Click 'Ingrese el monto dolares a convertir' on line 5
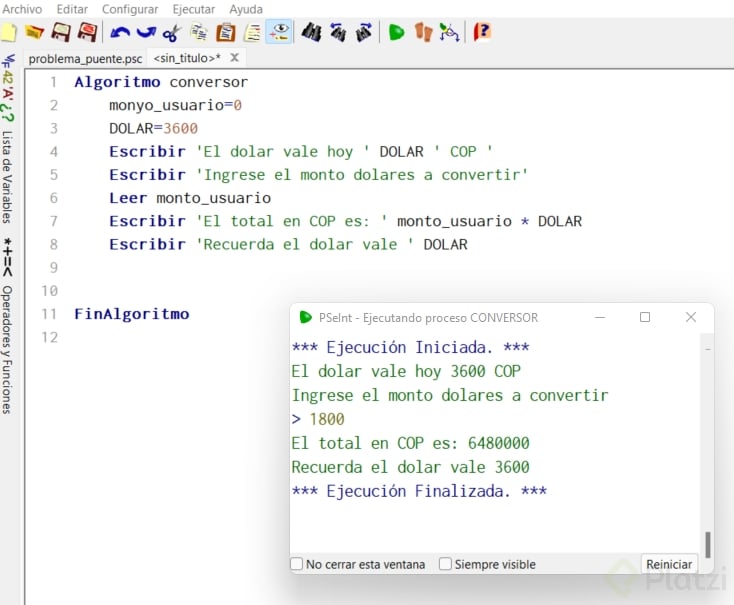Image resolution: width=734 pixels, height=605 pixels. click(x=362, y=175)
